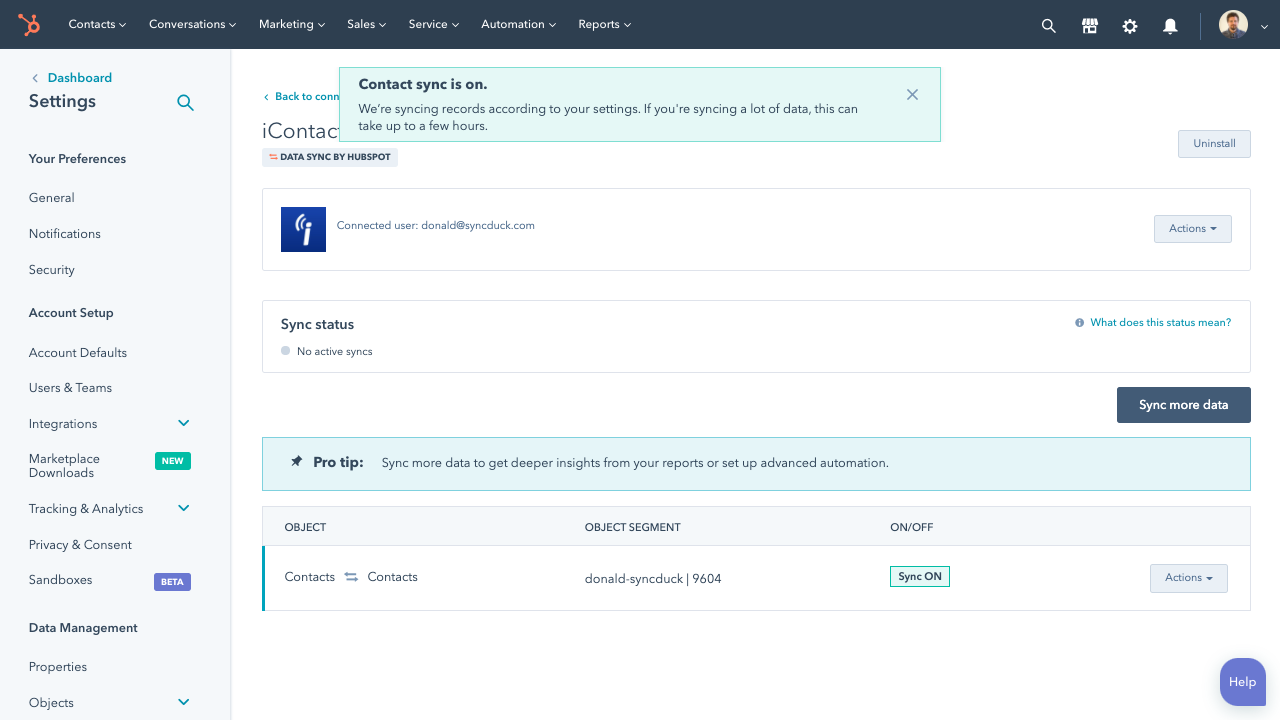
Task: Open the Marketing menu
Action: pos(292,24)
